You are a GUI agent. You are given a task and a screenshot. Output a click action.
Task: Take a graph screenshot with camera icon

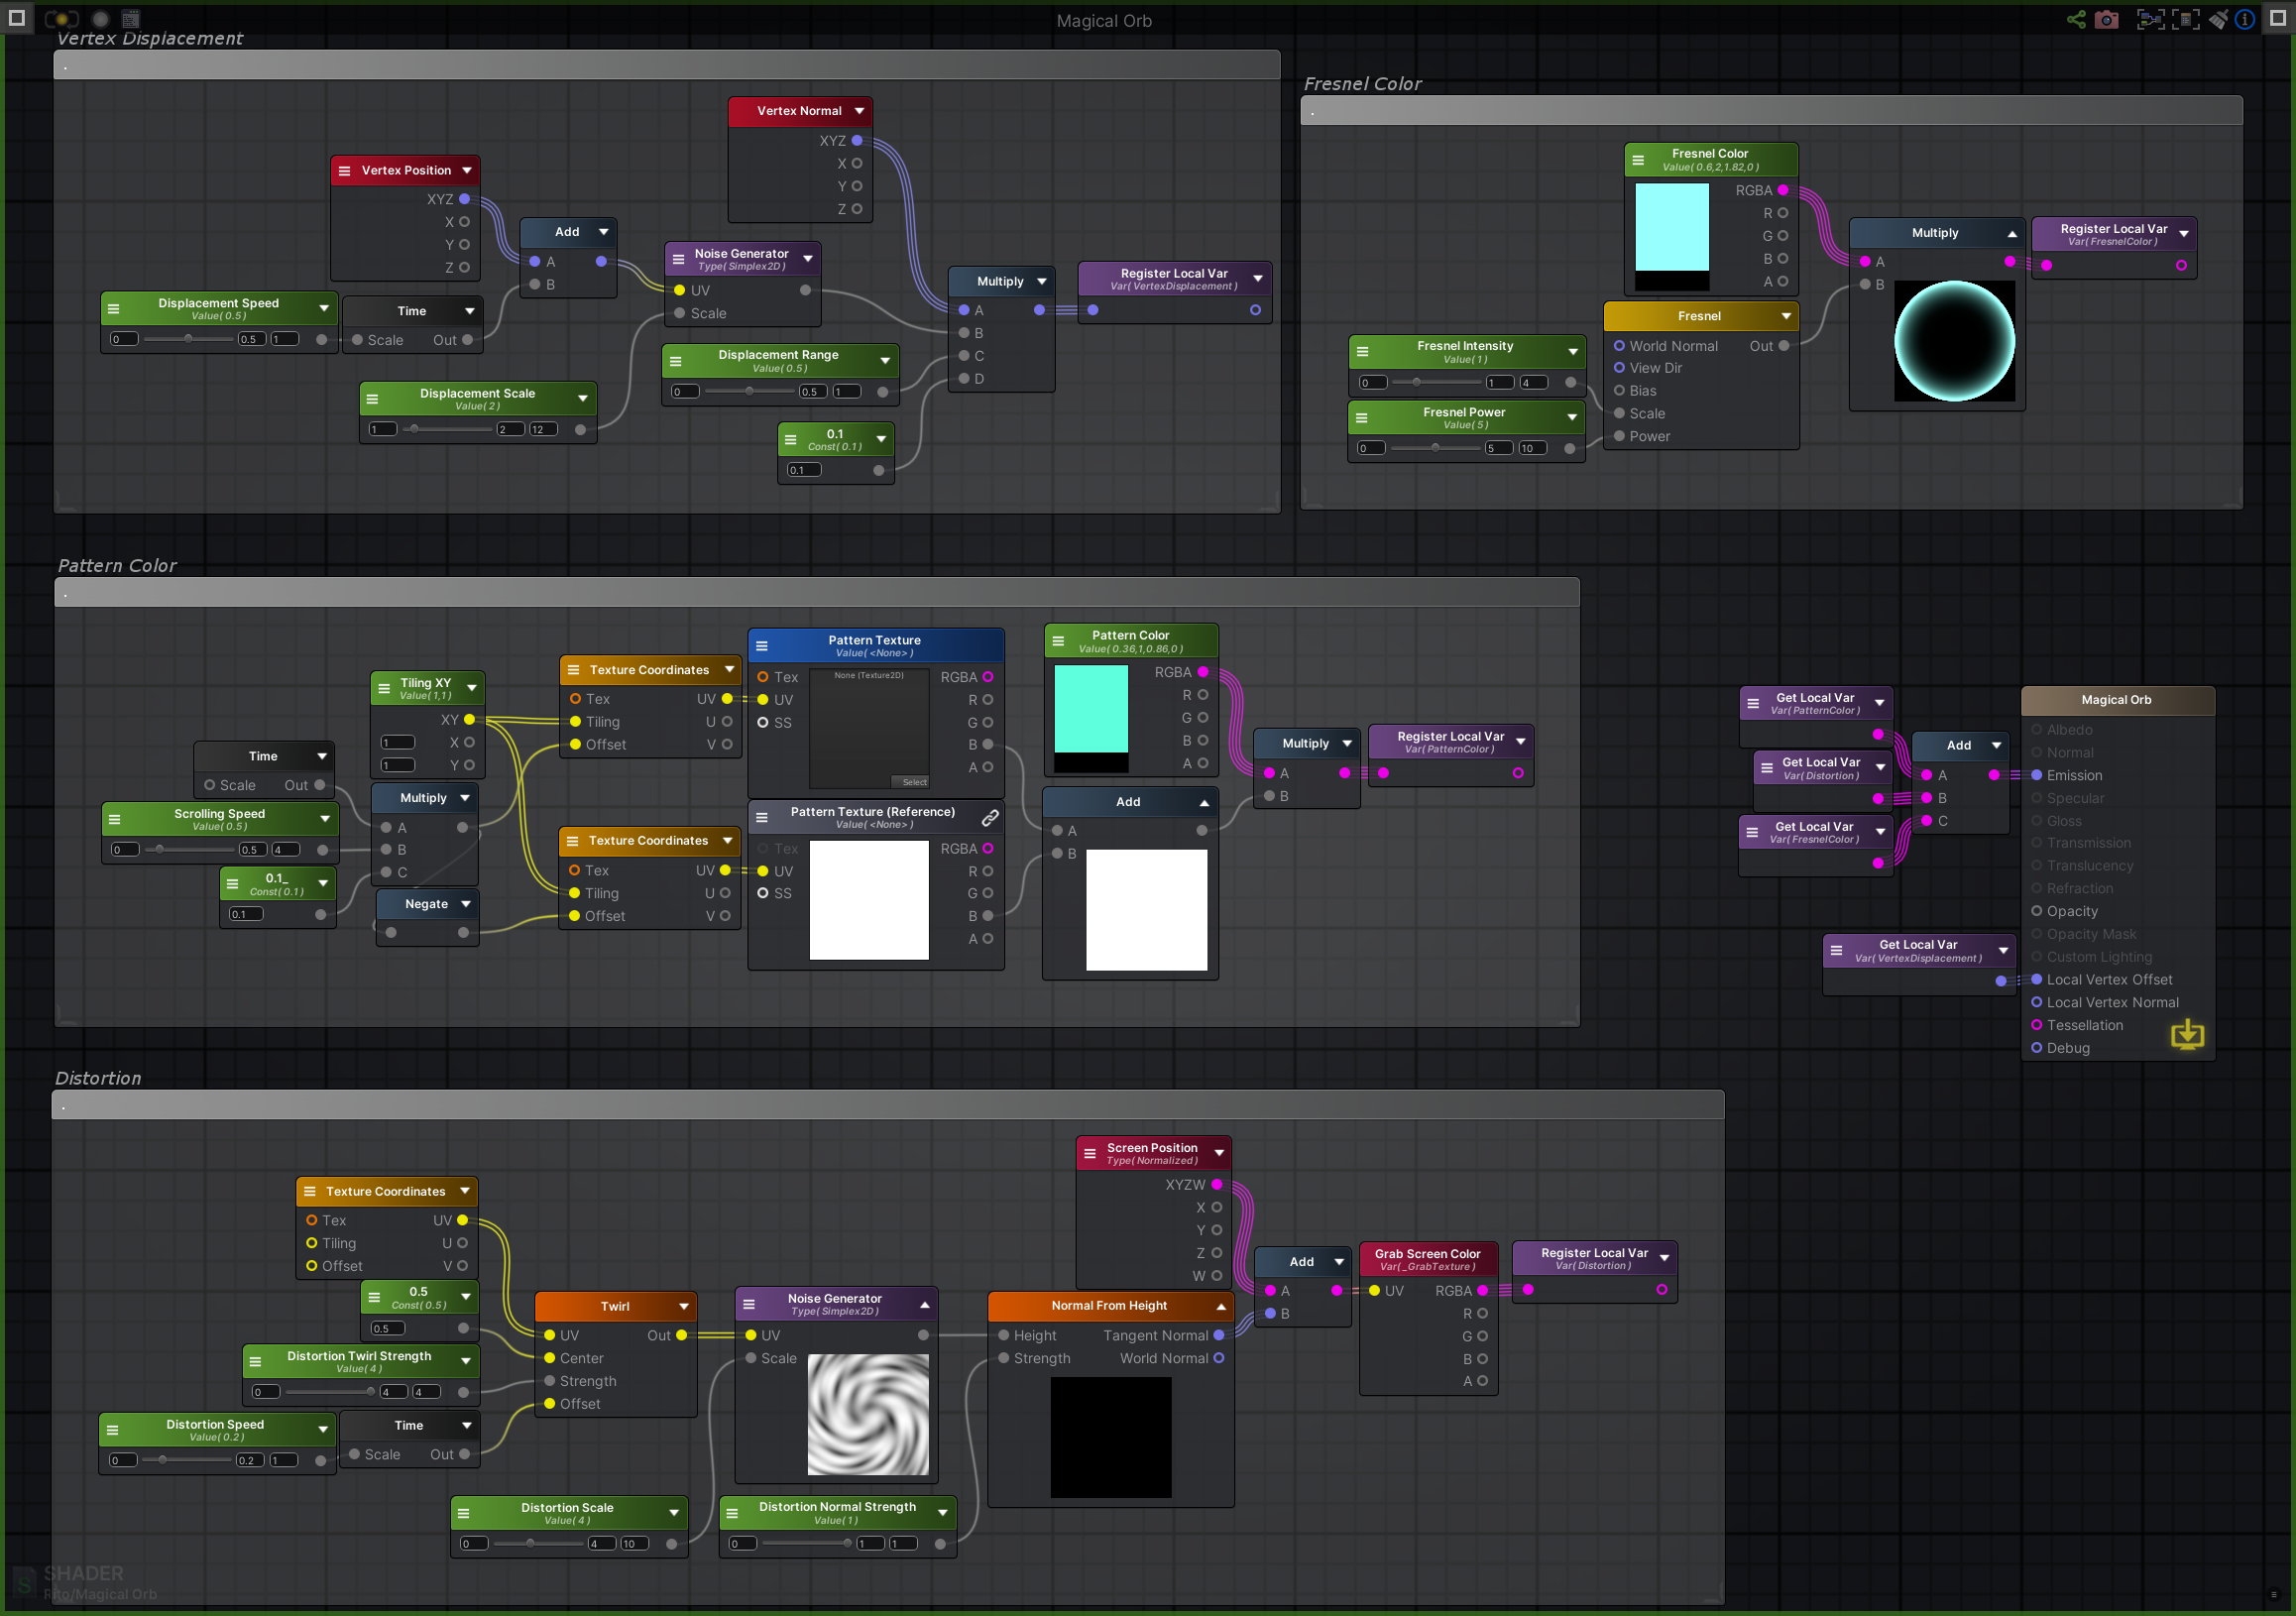pos(2108,19)
